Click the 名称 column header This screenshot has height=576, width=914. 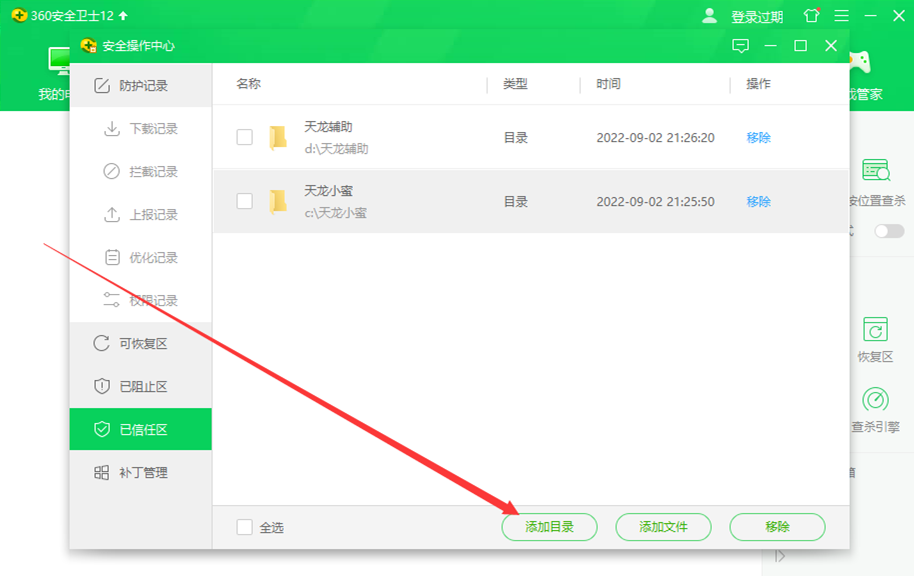pos(248,84)
